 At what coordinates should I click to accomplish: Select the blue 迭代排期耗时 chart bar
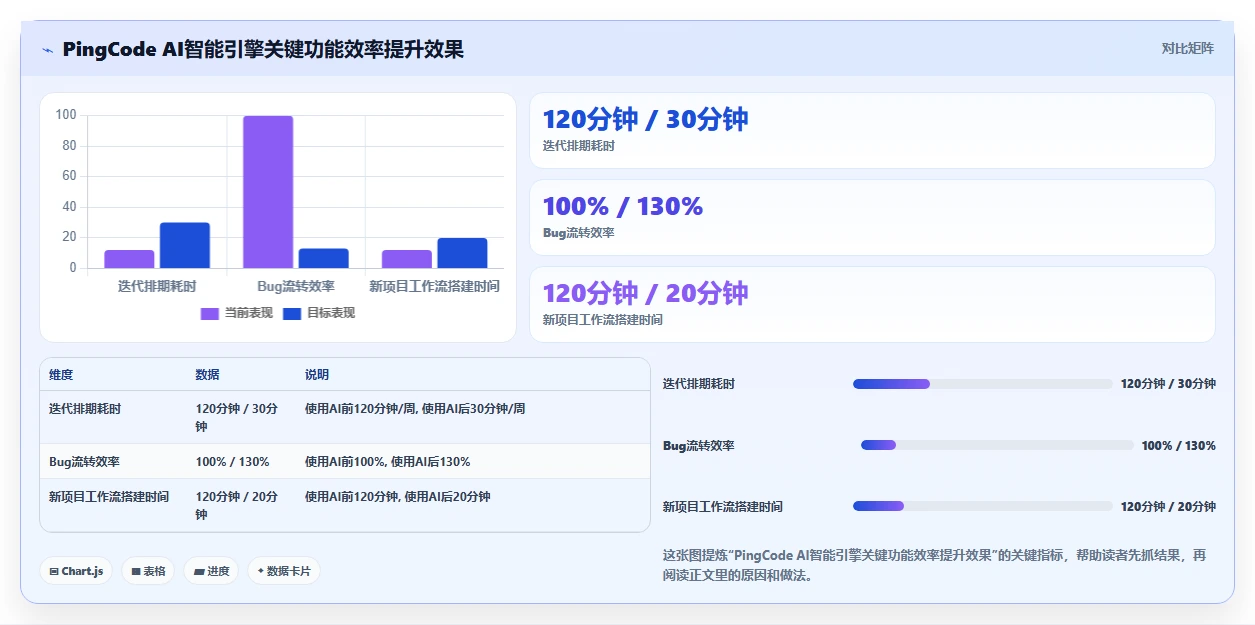point(185,245)
